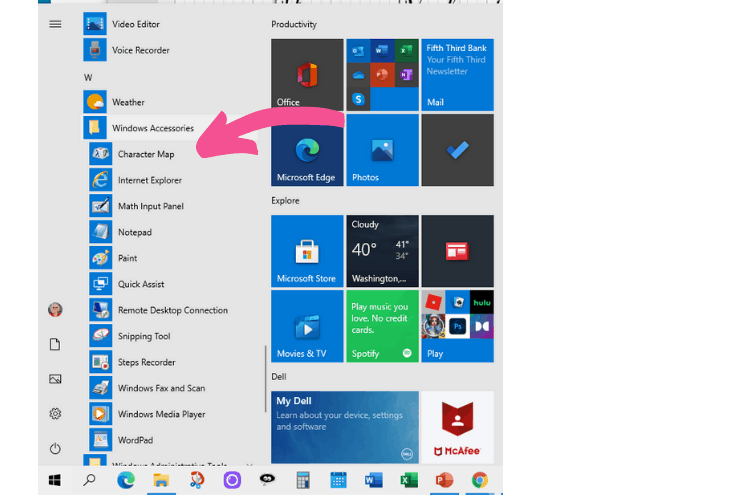Open the Movies & TV tile
This screenshot has width=745, height=495.
pyautogui.click(x=307, y=326)
